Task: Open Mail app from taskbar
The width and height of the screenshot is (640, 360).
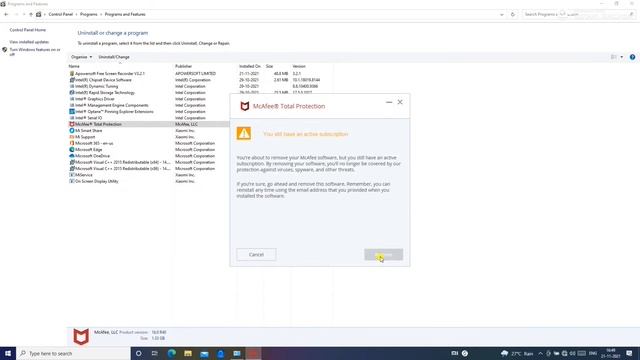Action: (x=204, y=353)
